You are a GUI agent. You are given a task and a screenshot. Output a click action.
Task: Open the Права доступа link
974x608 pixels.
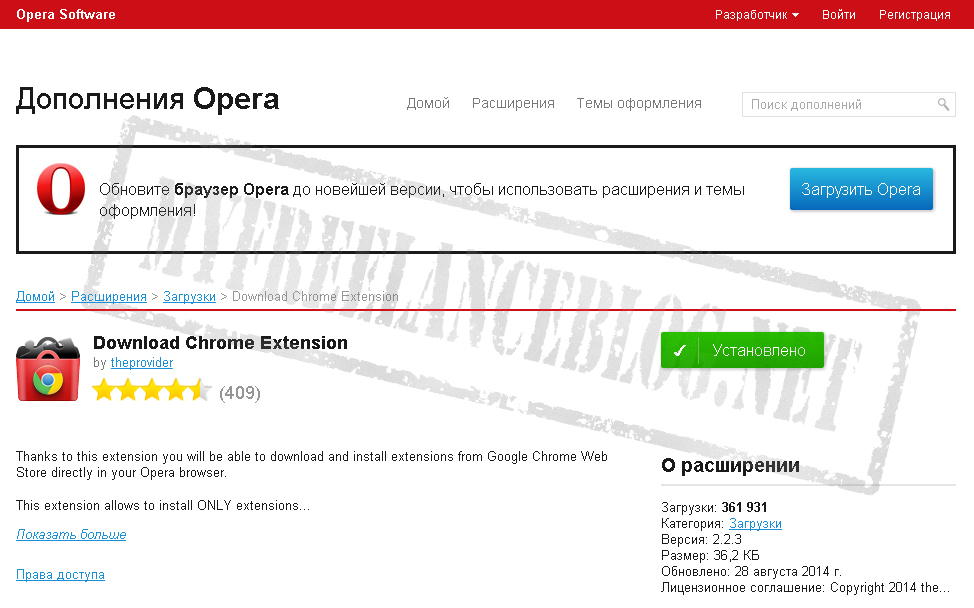(x=60, y=574)
